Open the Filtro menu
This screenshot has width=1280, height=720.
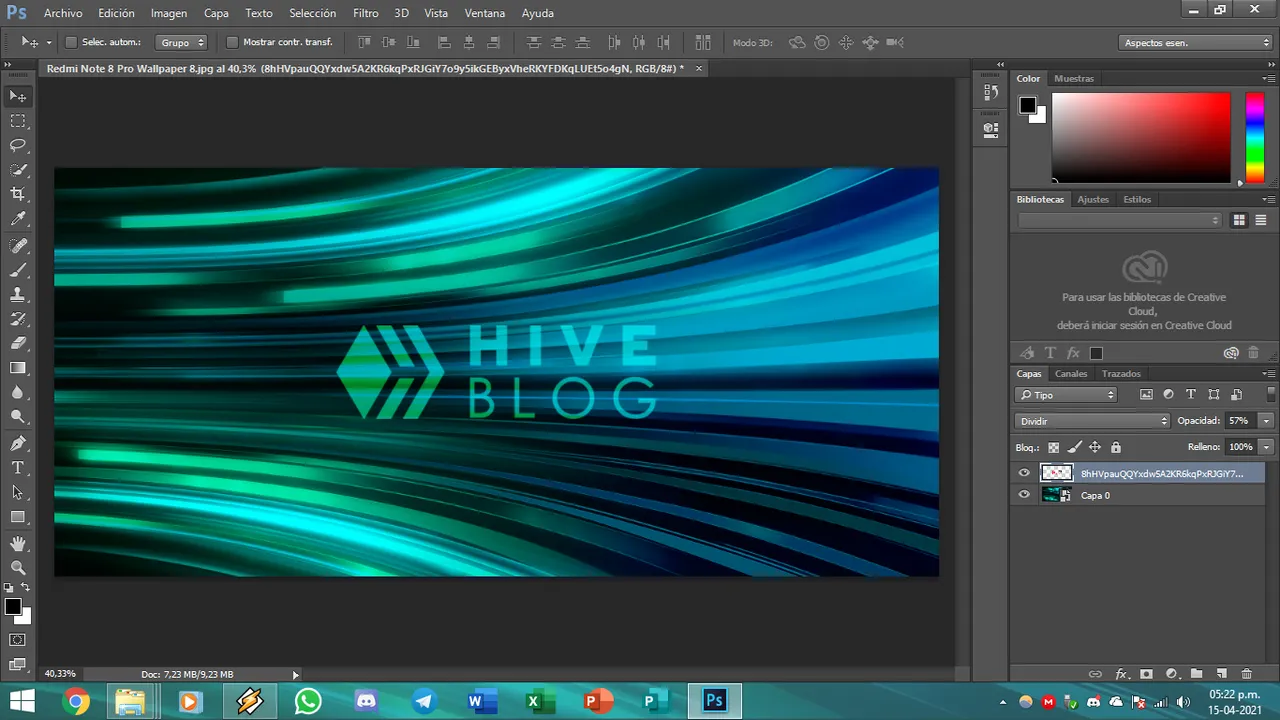365,13
